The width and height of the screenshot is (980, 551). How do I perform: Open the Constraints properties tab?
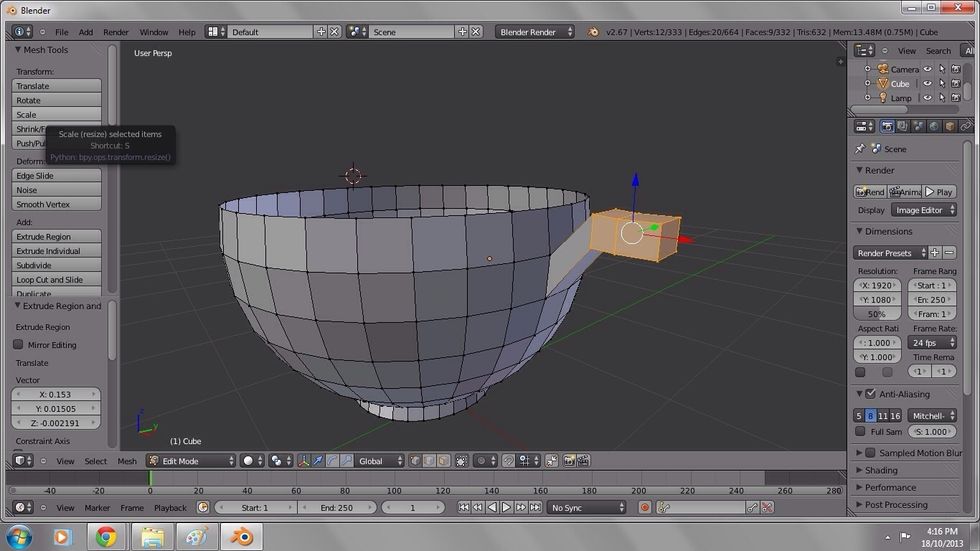click(x=965, y=127)
